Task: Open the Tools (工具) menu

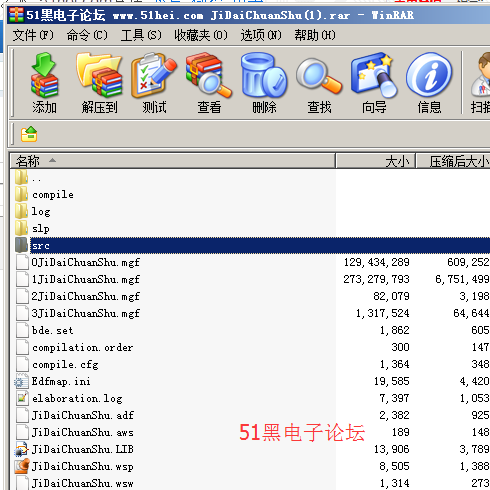Action: [141, 35]
